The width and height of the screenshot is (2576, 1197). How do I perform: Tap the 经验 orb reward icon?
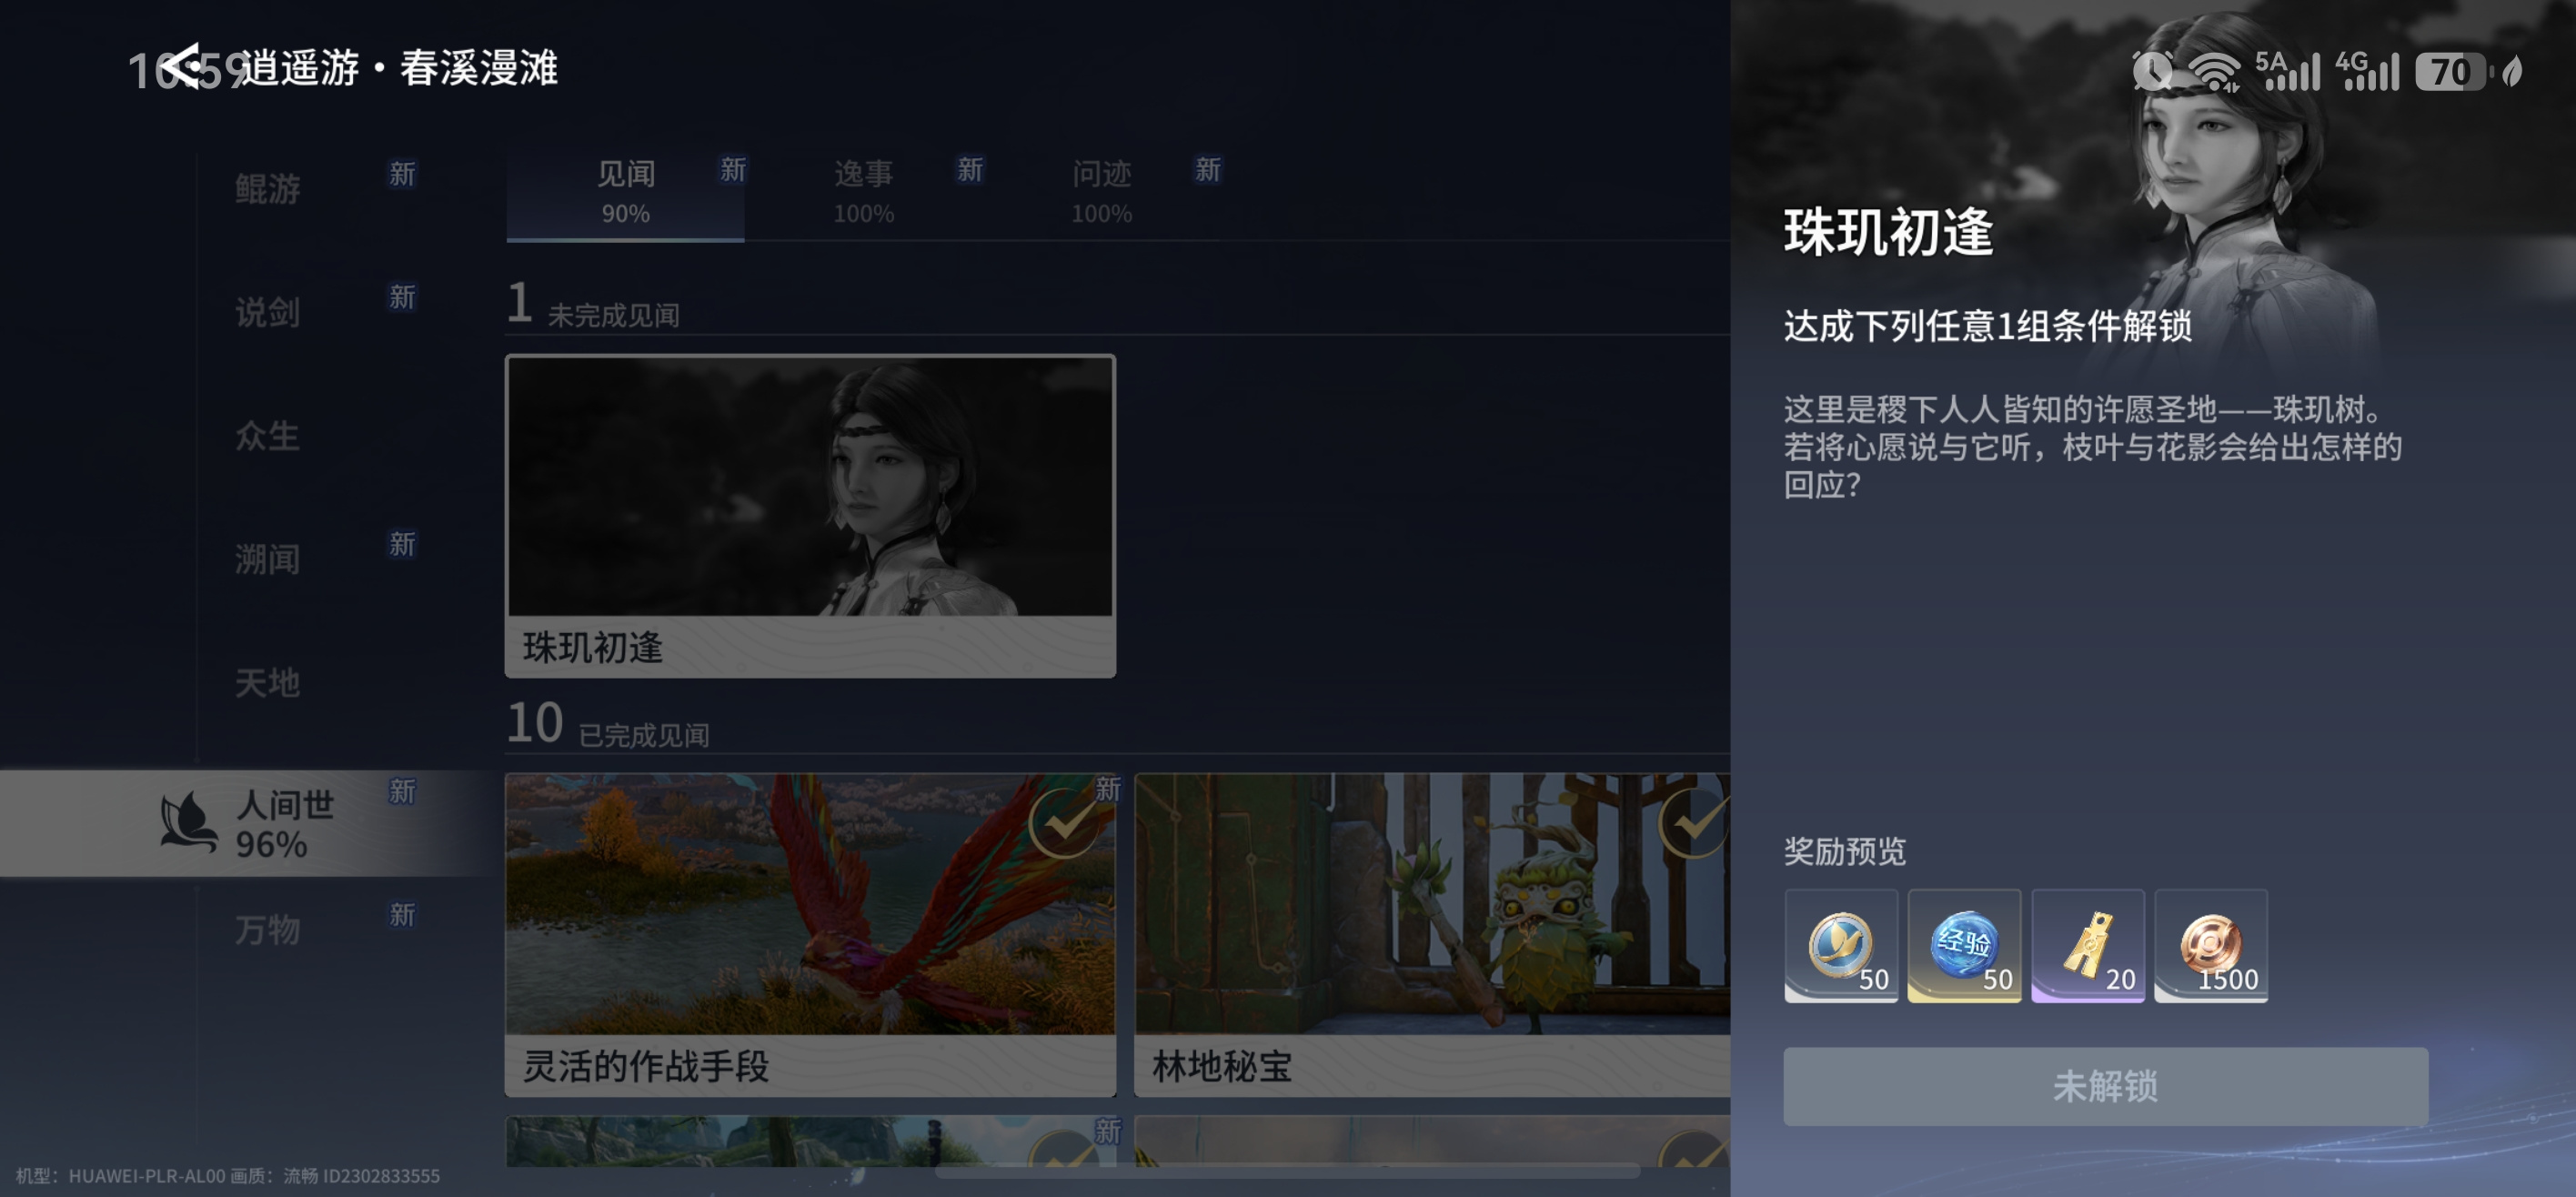click(x=1964, y=945)
